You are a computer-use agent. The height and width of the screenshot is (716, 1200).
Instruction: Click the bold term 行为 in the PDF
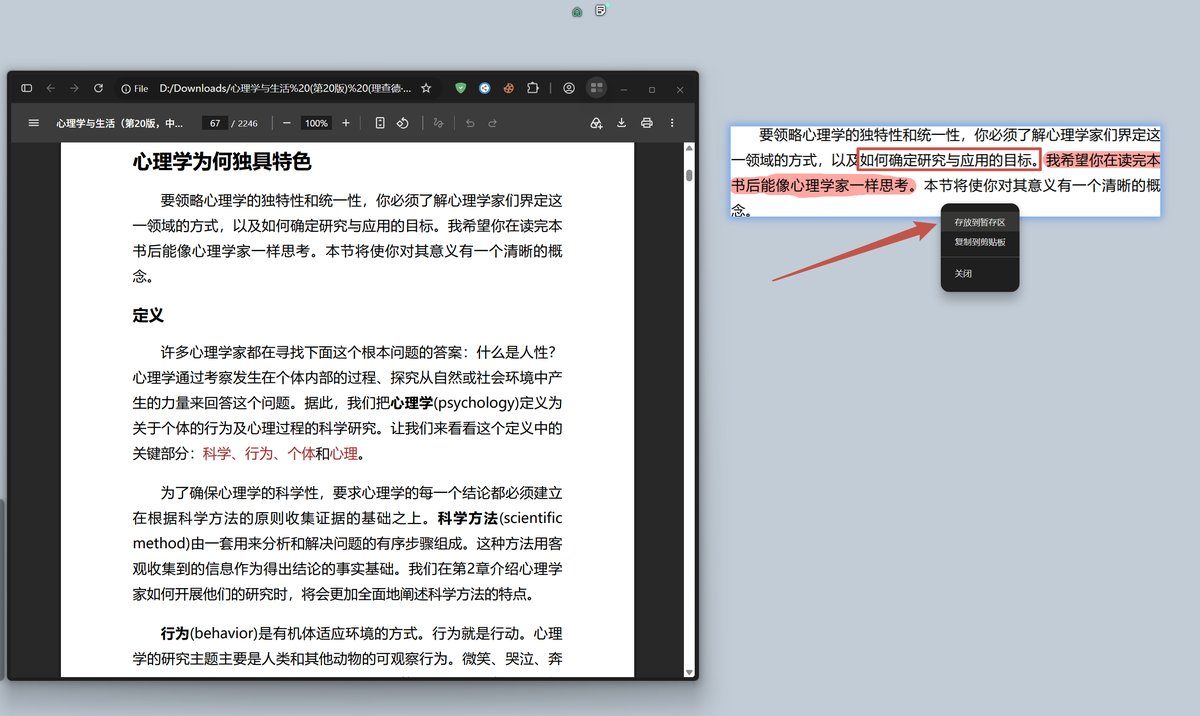coord(175,633)
